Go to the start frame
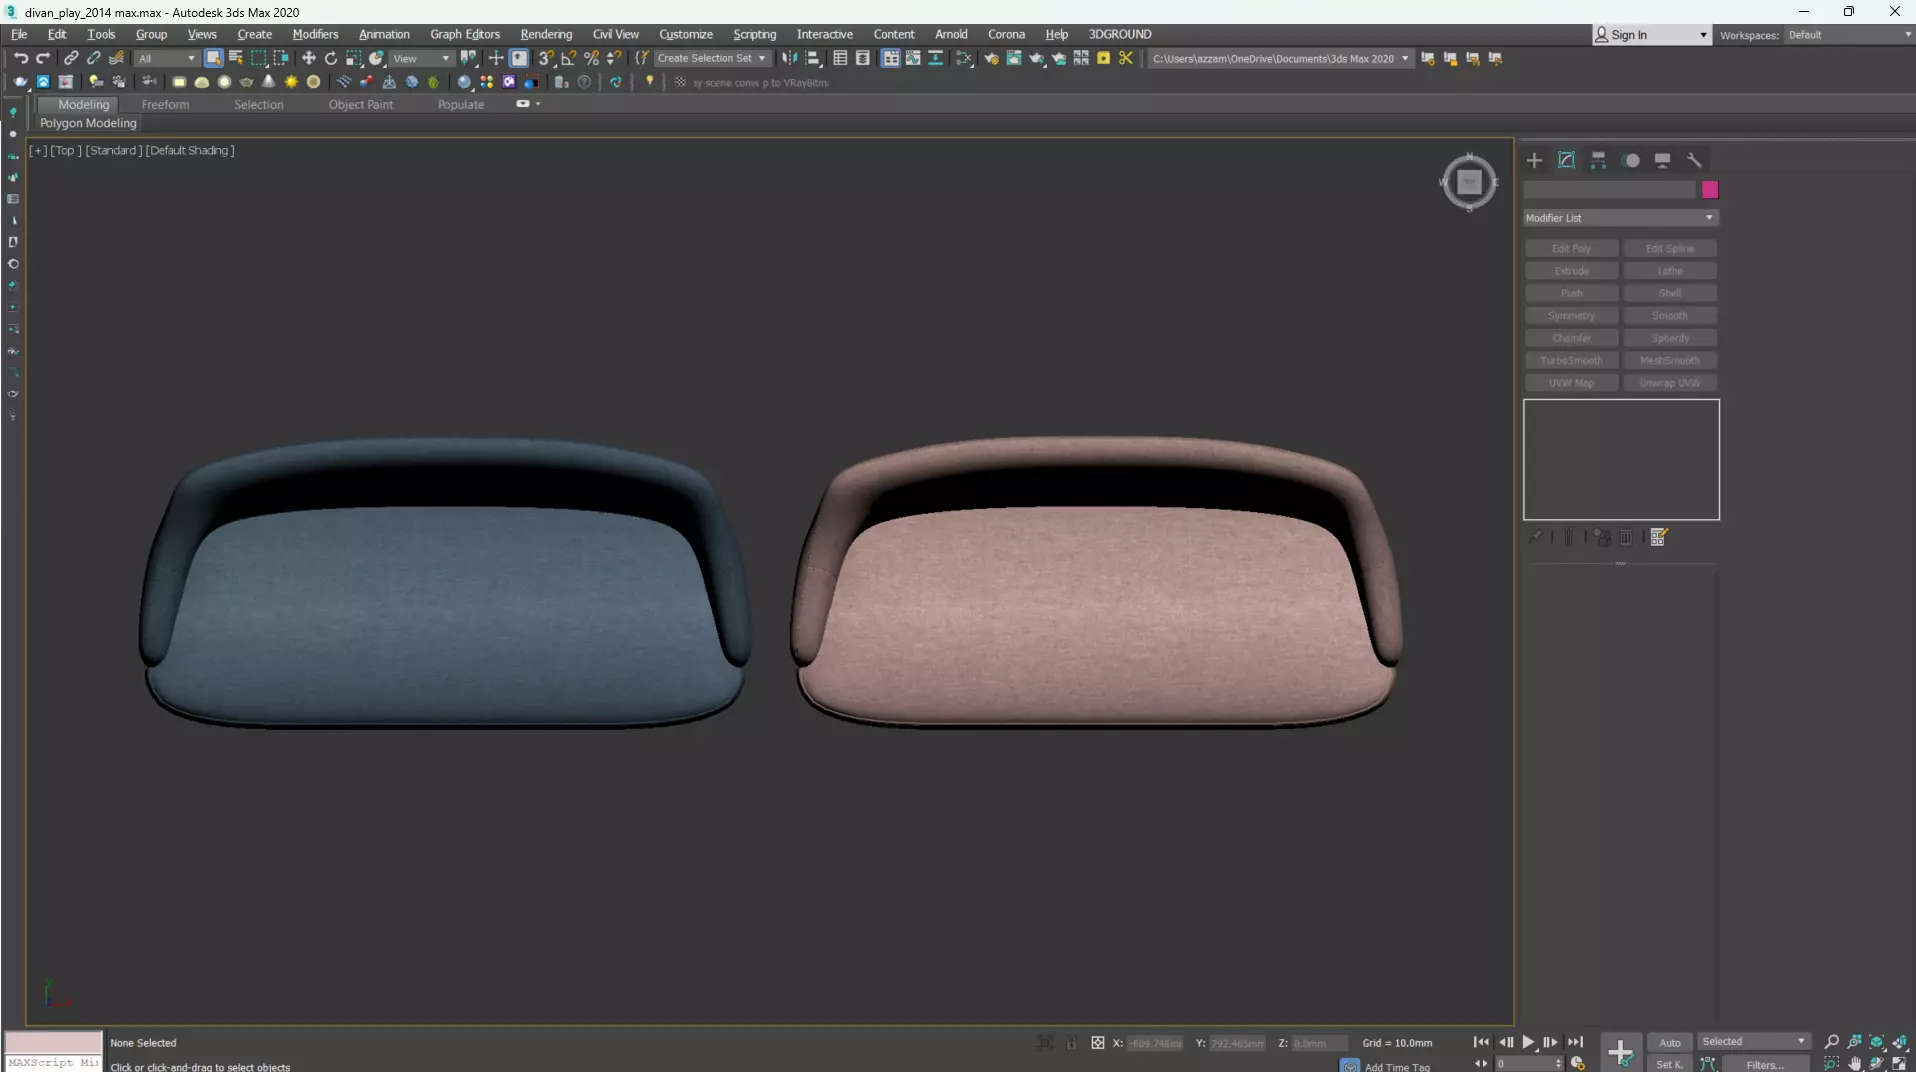 [1481, 1042]
